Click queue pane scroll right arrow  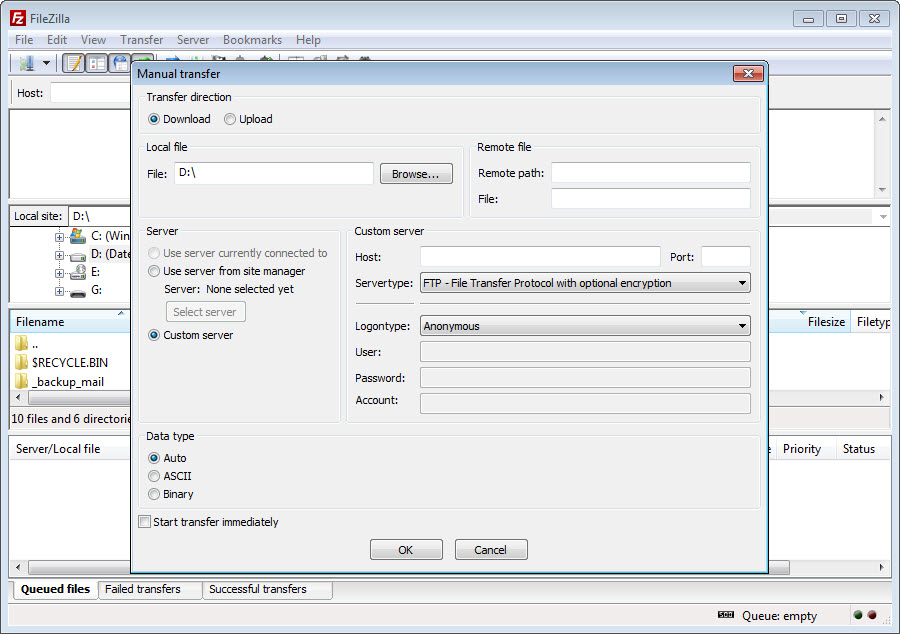tap(882, 567)
